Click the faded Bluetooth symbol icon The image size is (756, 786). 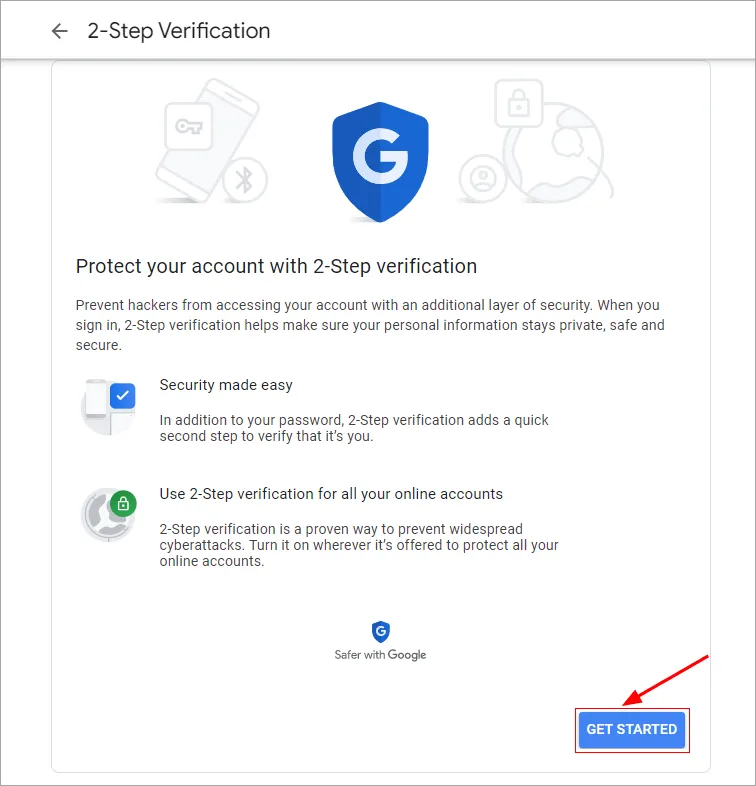tap(245, 179)
